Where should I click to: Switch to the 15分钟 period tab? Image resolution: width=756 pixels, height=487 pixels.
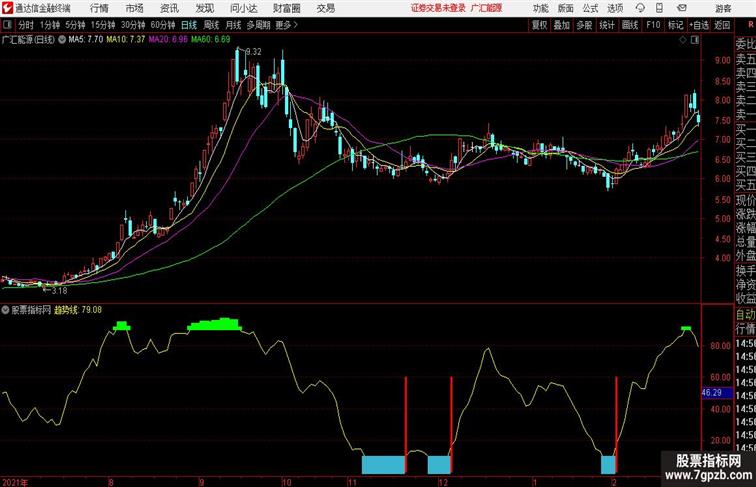(x=103, y=25)
